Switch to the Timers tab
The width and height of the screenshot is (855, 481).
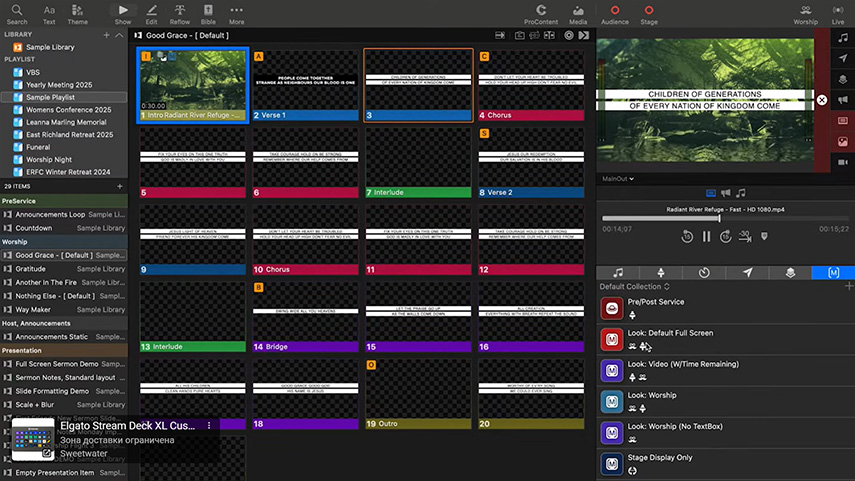point(704,273)
